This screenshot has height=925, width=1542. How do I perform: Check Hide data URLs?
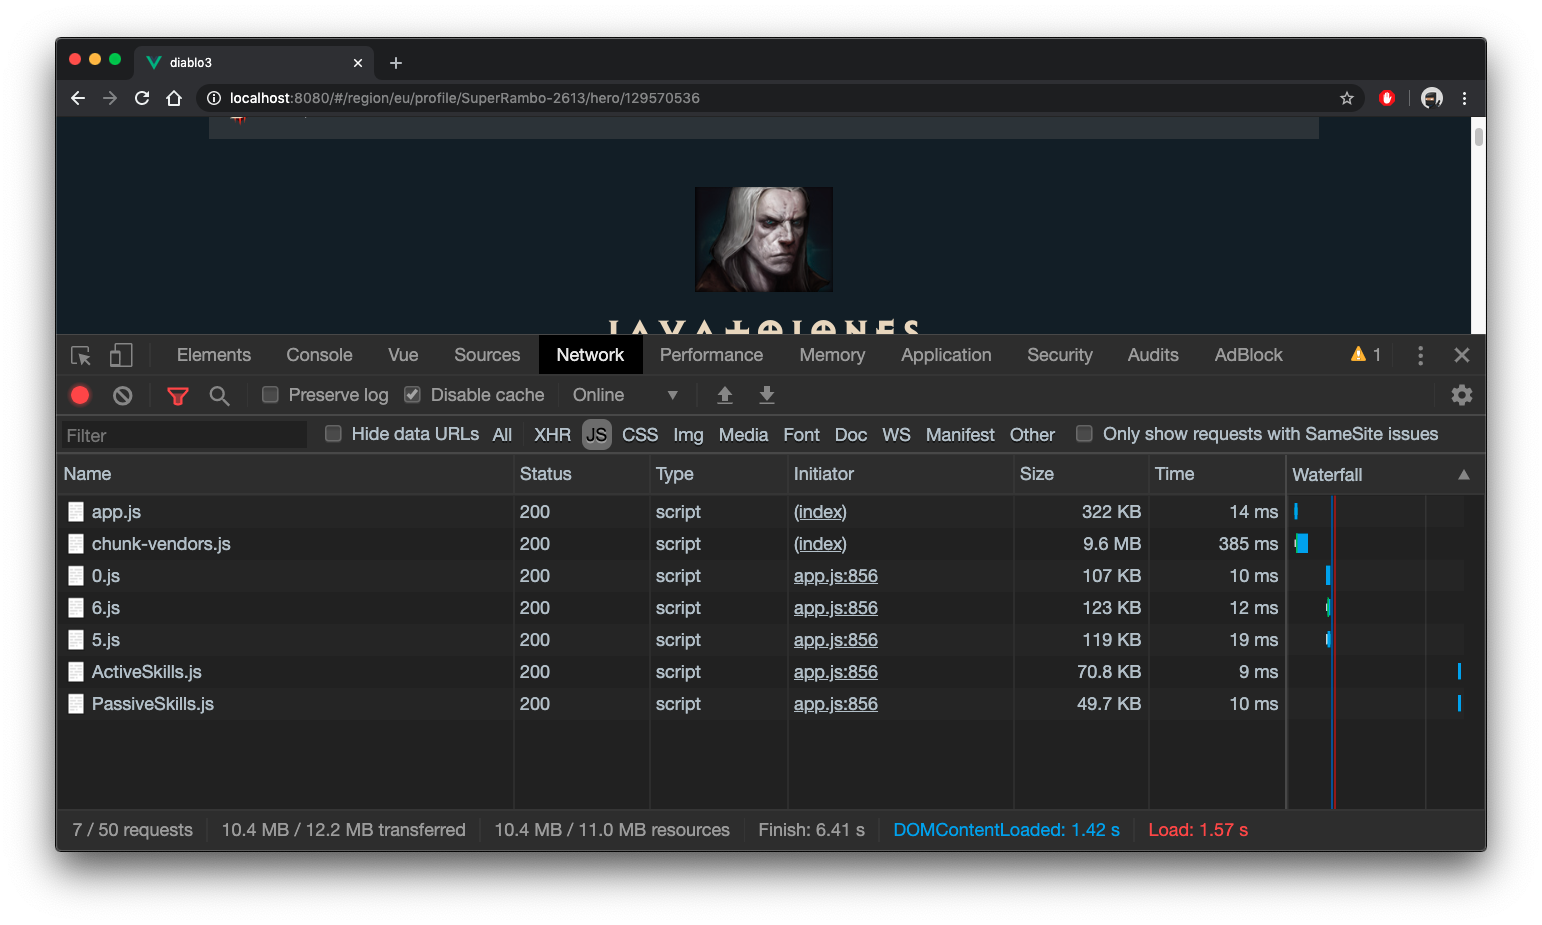[x=333, y=434]
